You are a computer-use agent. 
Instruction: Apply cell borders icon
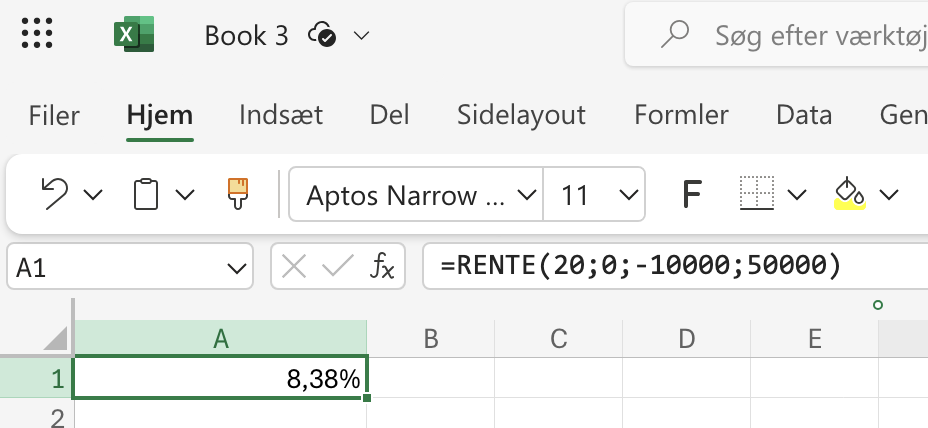[x=757, y=193]
